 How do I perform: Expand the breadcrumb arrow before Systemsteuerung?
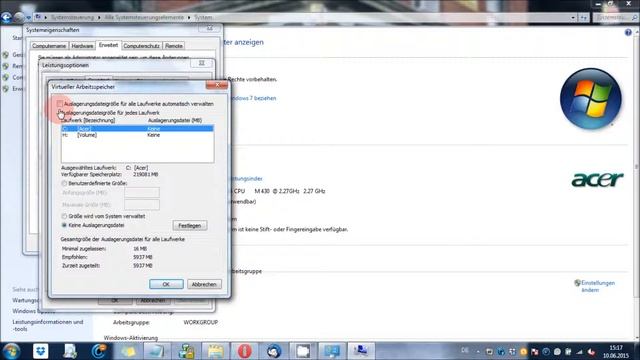(x=46, y=18)
